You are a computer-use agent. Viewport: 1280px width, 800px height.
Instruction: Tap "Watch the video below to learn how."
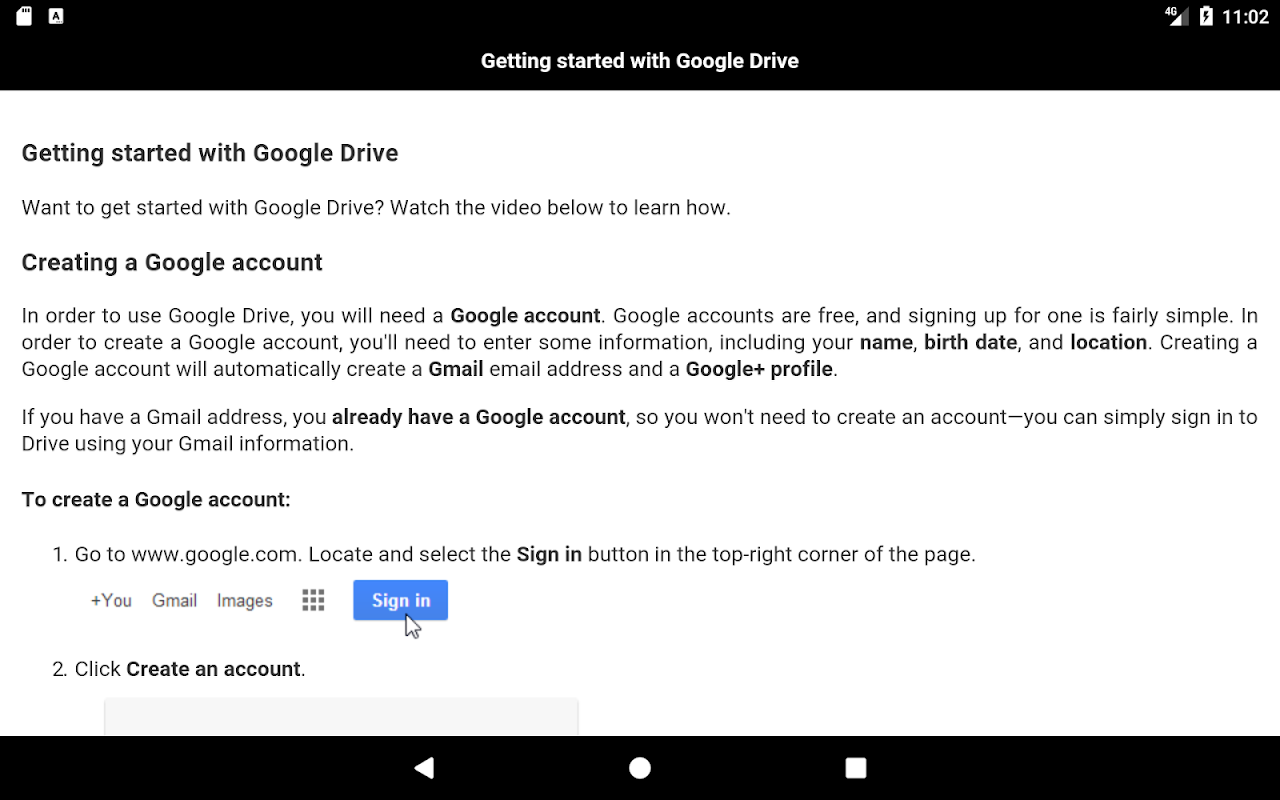[560, 208]
